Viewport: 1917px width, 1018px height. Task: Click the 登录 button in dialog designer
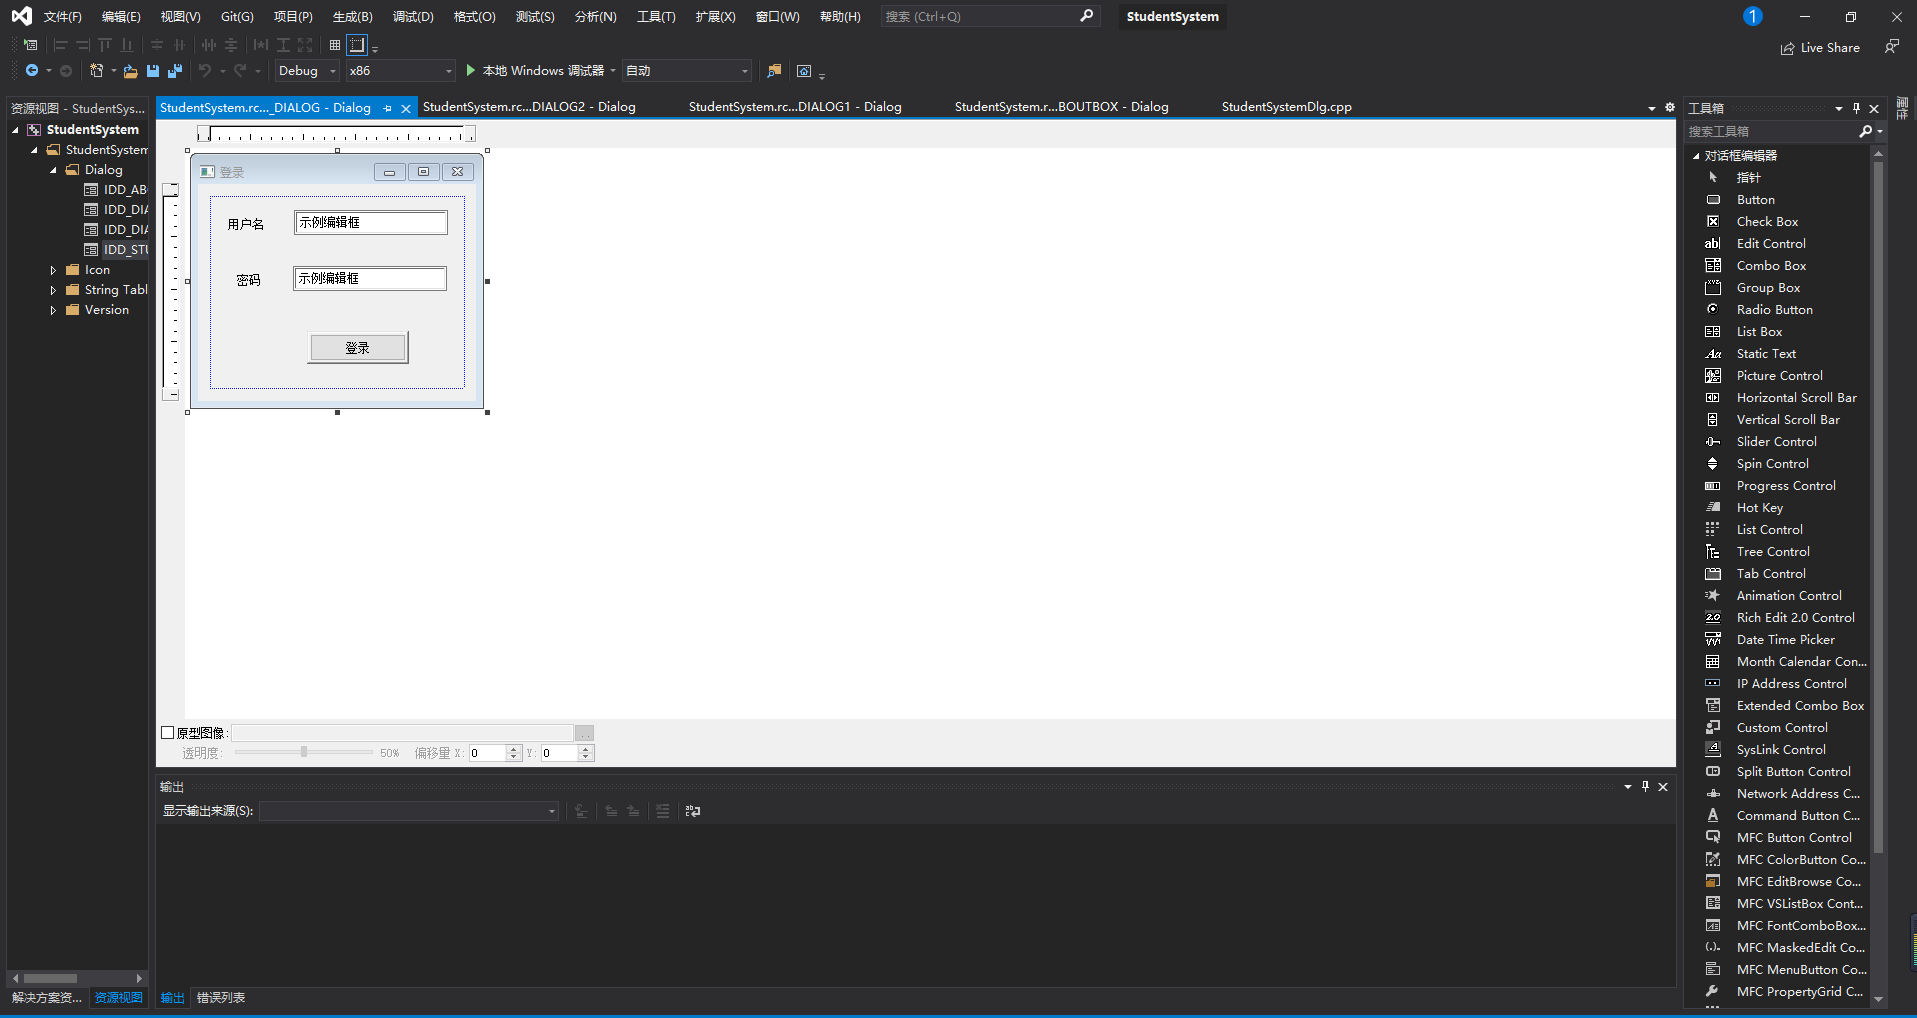tap(358, 348)
